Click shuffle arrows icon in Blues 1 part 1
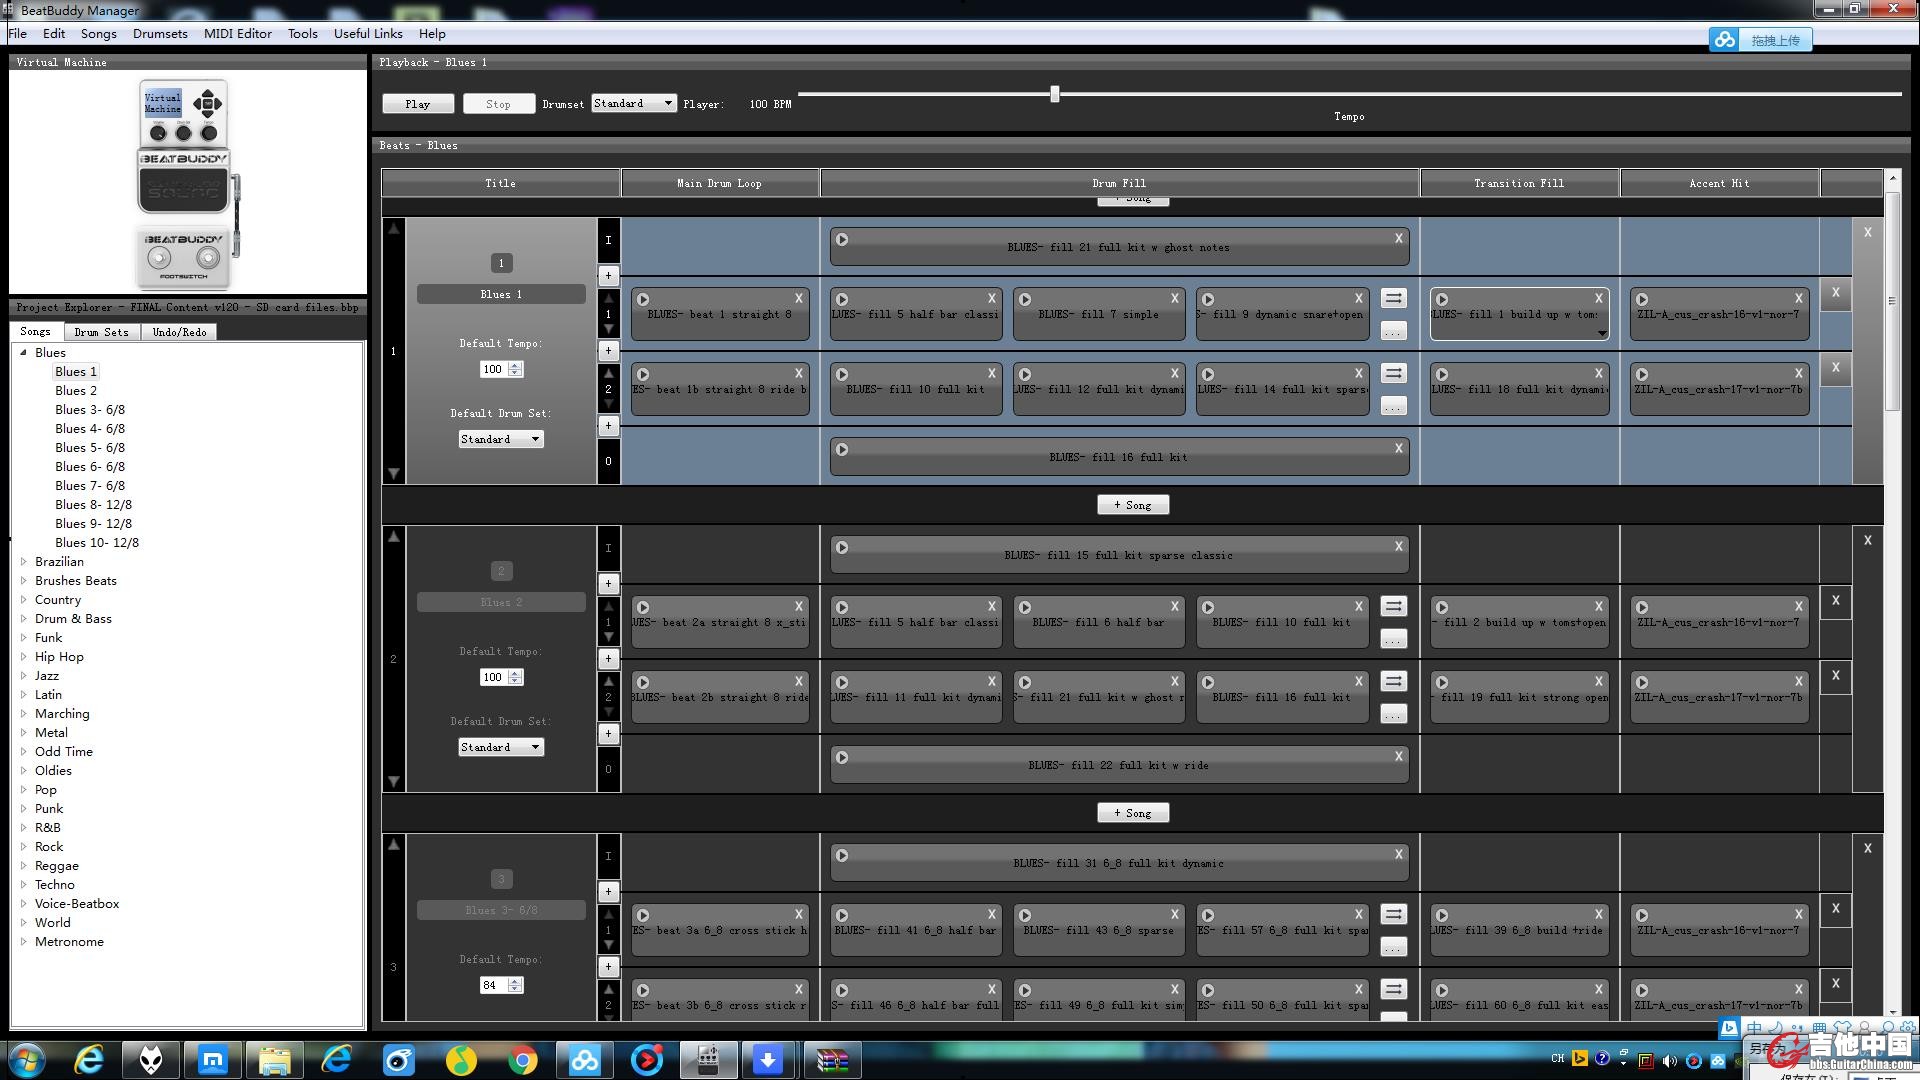1920x1080 pixels. coord(1393,298)
